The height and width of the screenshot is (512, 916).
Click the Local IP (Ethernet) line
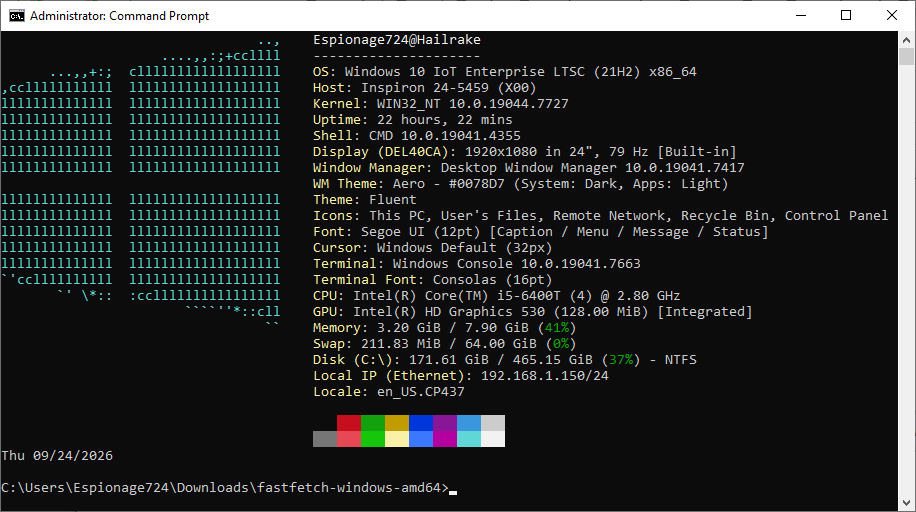(461, 376)
